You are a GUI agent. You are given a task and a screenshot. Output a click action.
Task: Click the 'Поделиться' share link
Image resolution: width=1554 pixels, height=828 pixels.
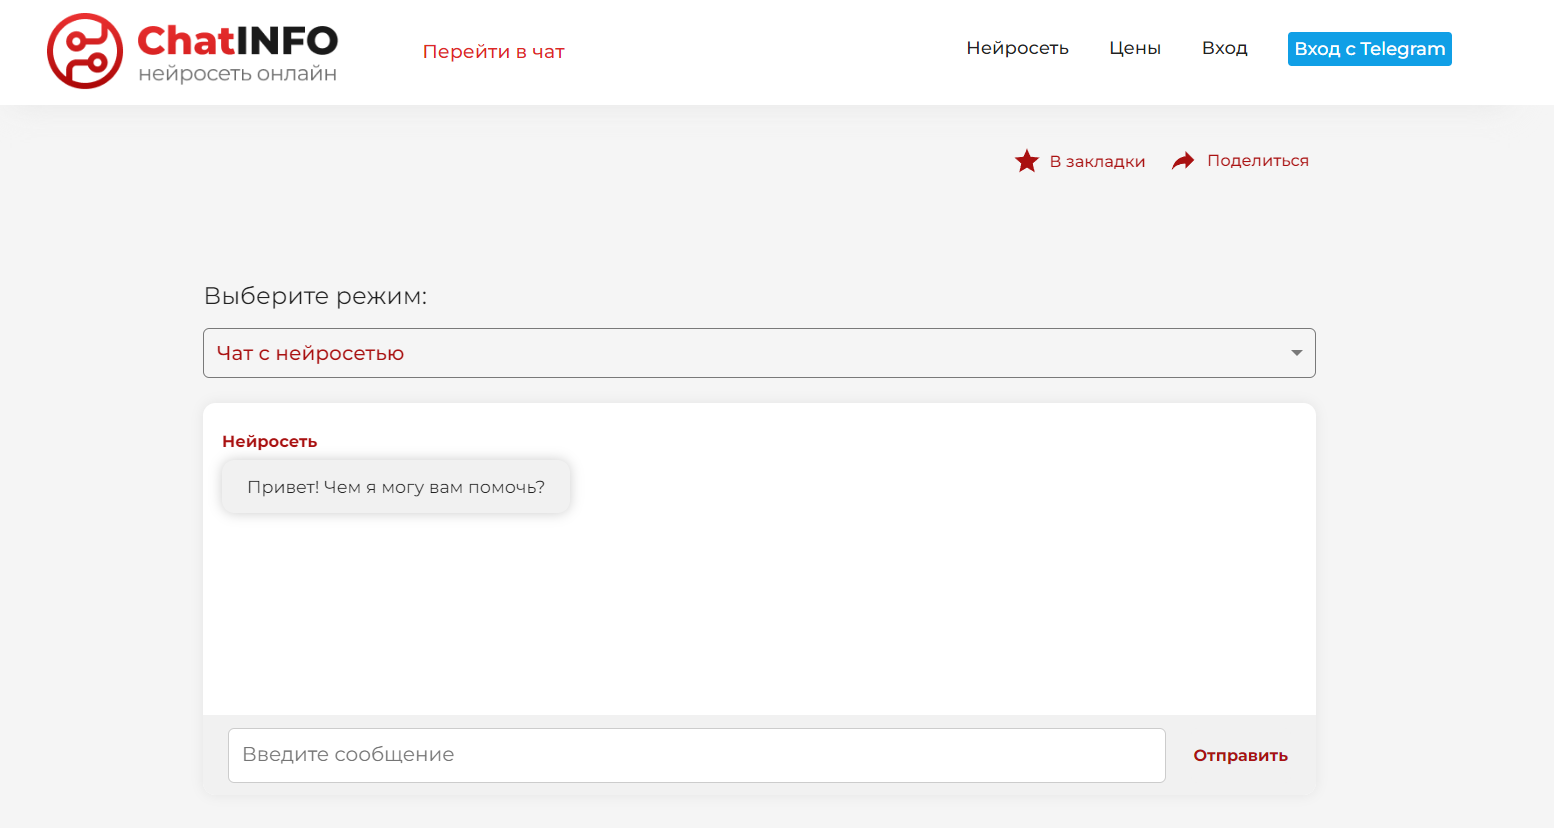1258,160
